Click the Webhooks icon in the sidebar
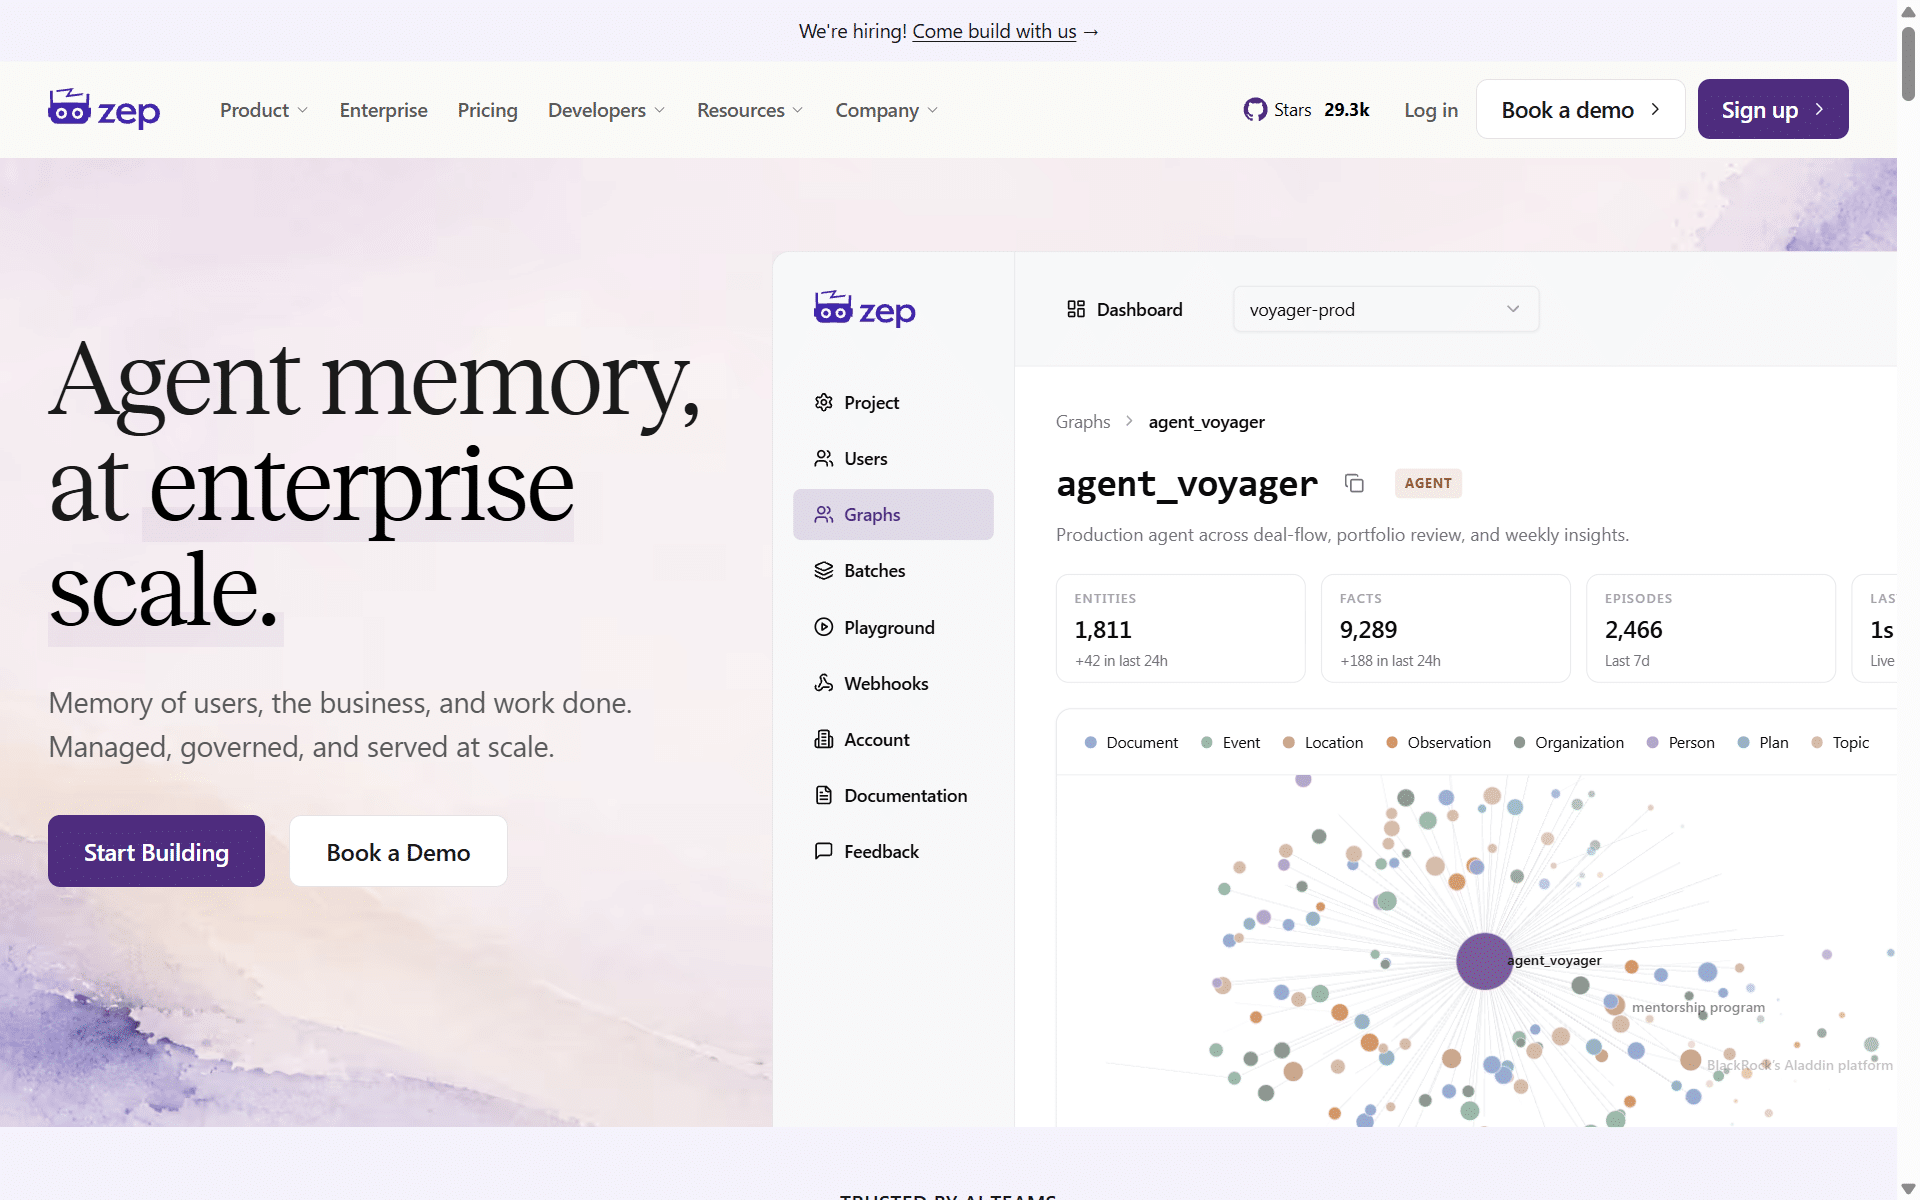Image resolution: width=1920 pixels, height=1200 pixels. [x=824, y=683]
